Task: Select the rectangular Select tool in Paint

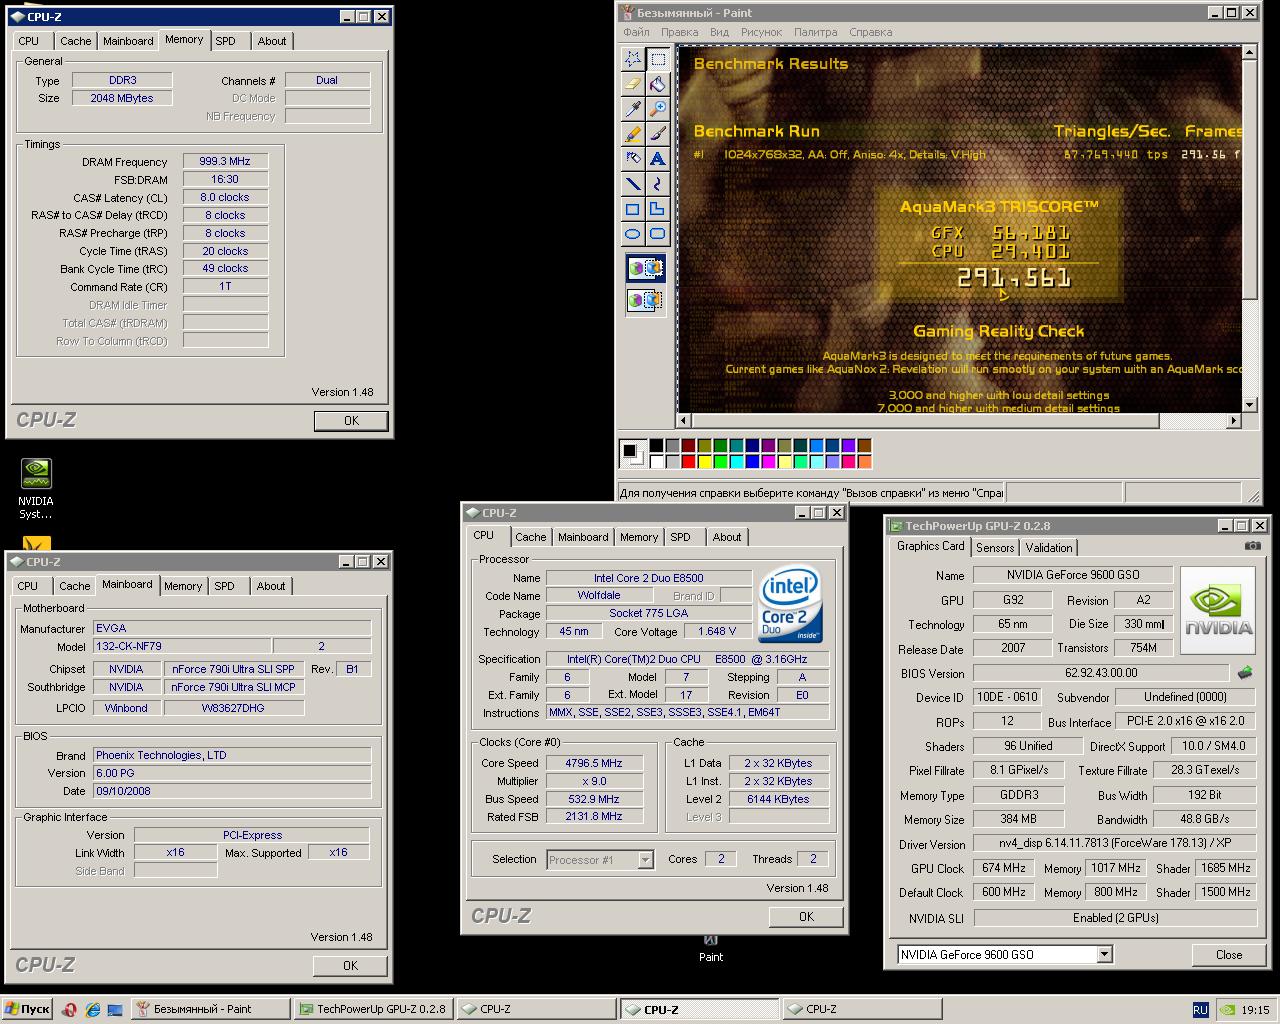Action: [x=657, y=58]
